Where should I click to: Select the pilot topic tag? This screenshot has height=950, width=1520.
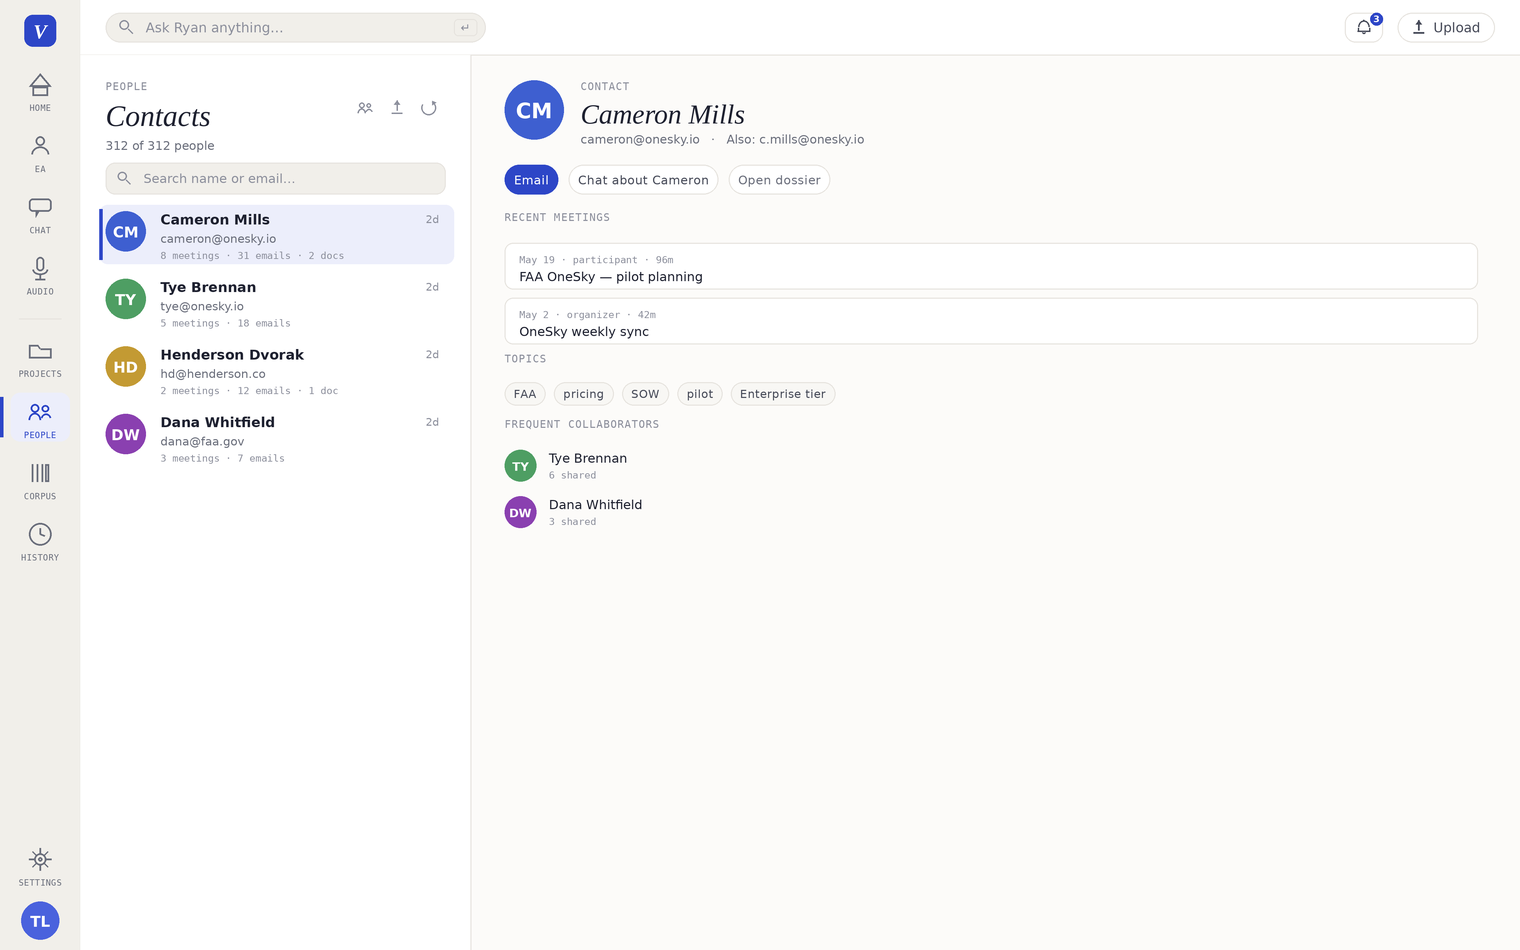(700, 394)
